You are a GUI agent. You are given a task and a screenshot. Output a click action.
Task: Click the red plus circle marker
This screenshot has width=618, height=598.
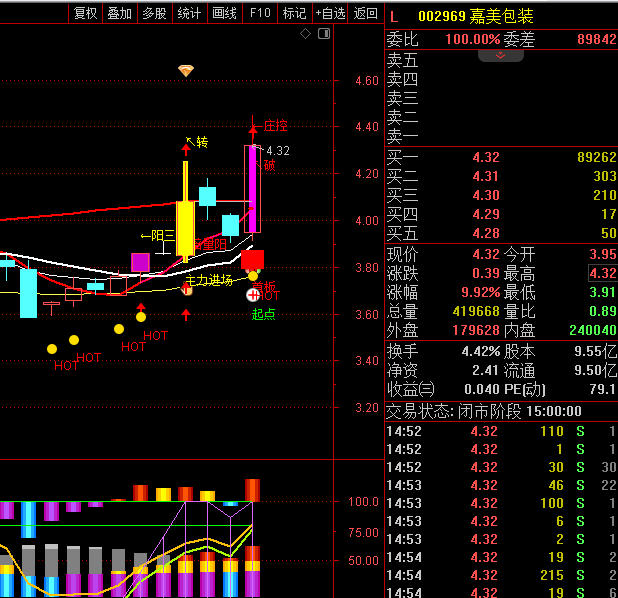coord(253,295)
